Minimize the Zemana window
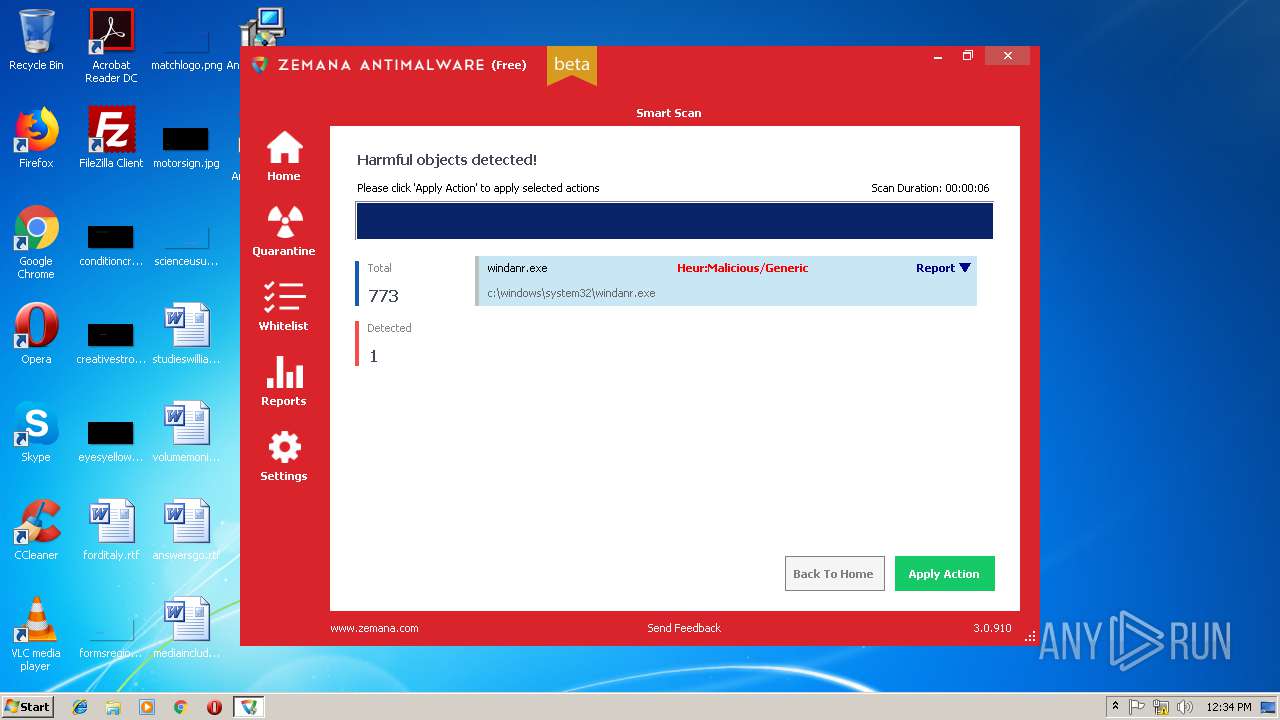The width and height of the screenshot is (1280, 720). [x=937, y=56]
